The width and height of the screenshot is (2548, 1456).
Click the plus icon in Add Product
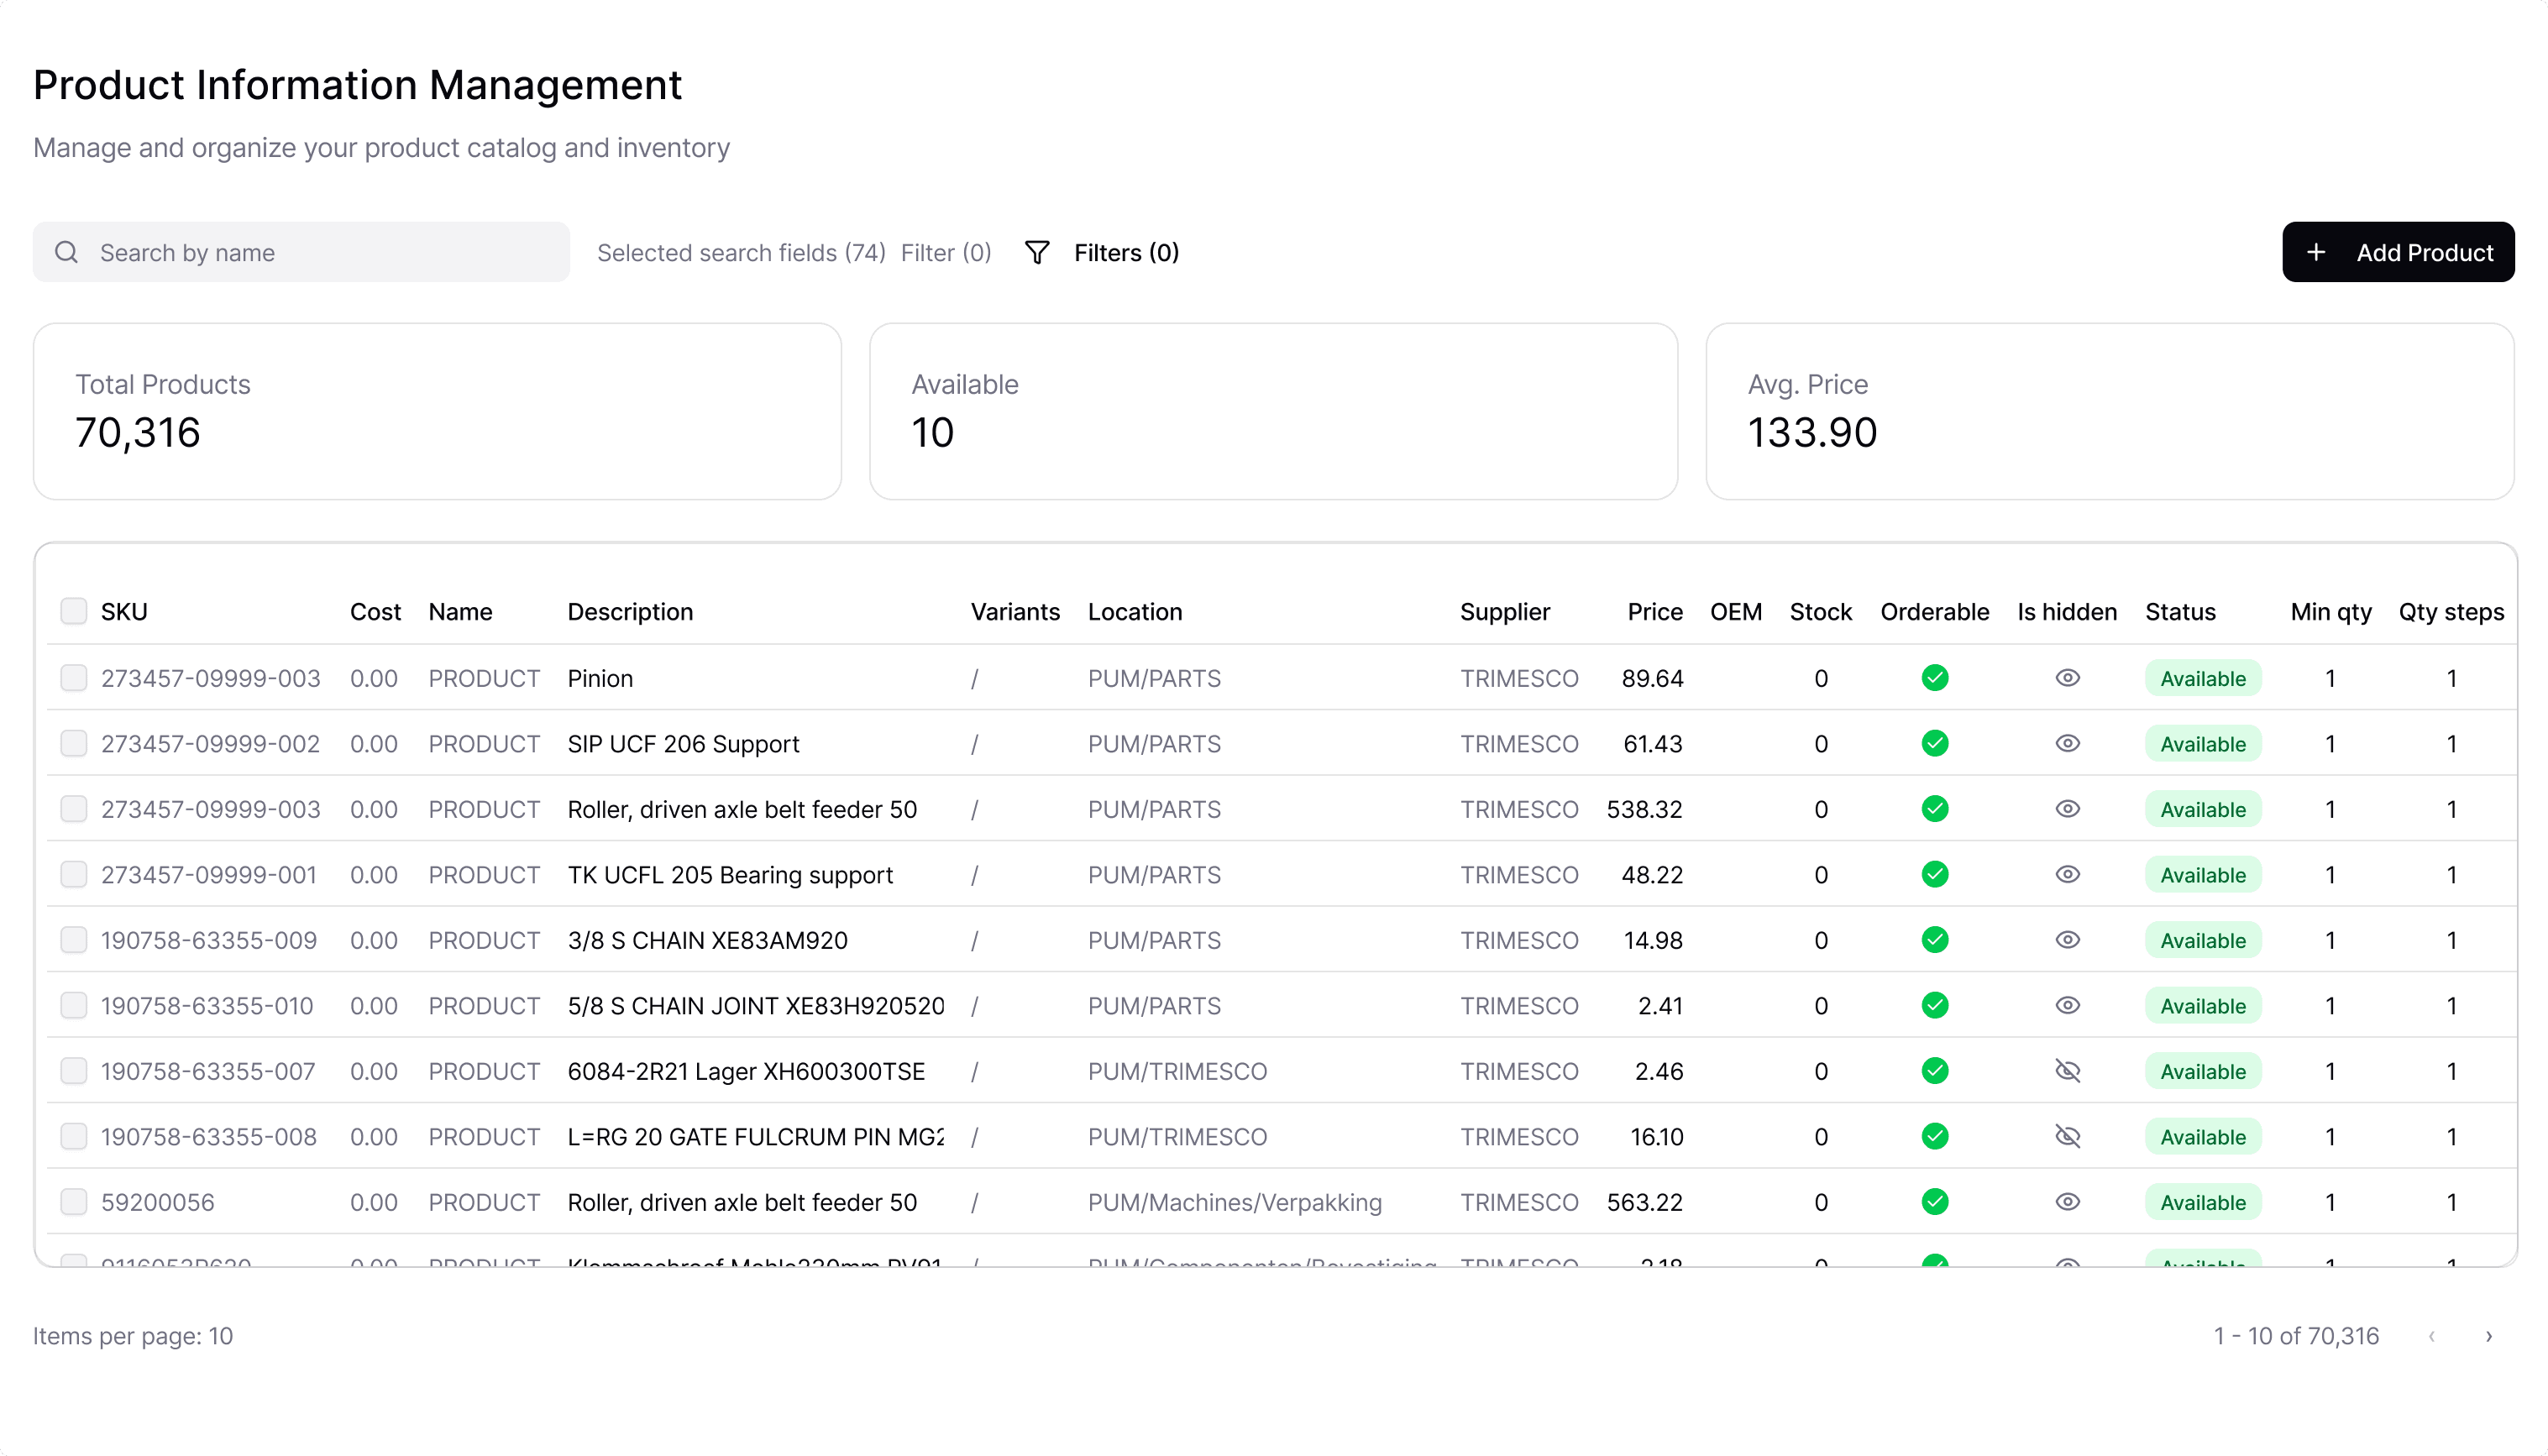pos(2316,252)
